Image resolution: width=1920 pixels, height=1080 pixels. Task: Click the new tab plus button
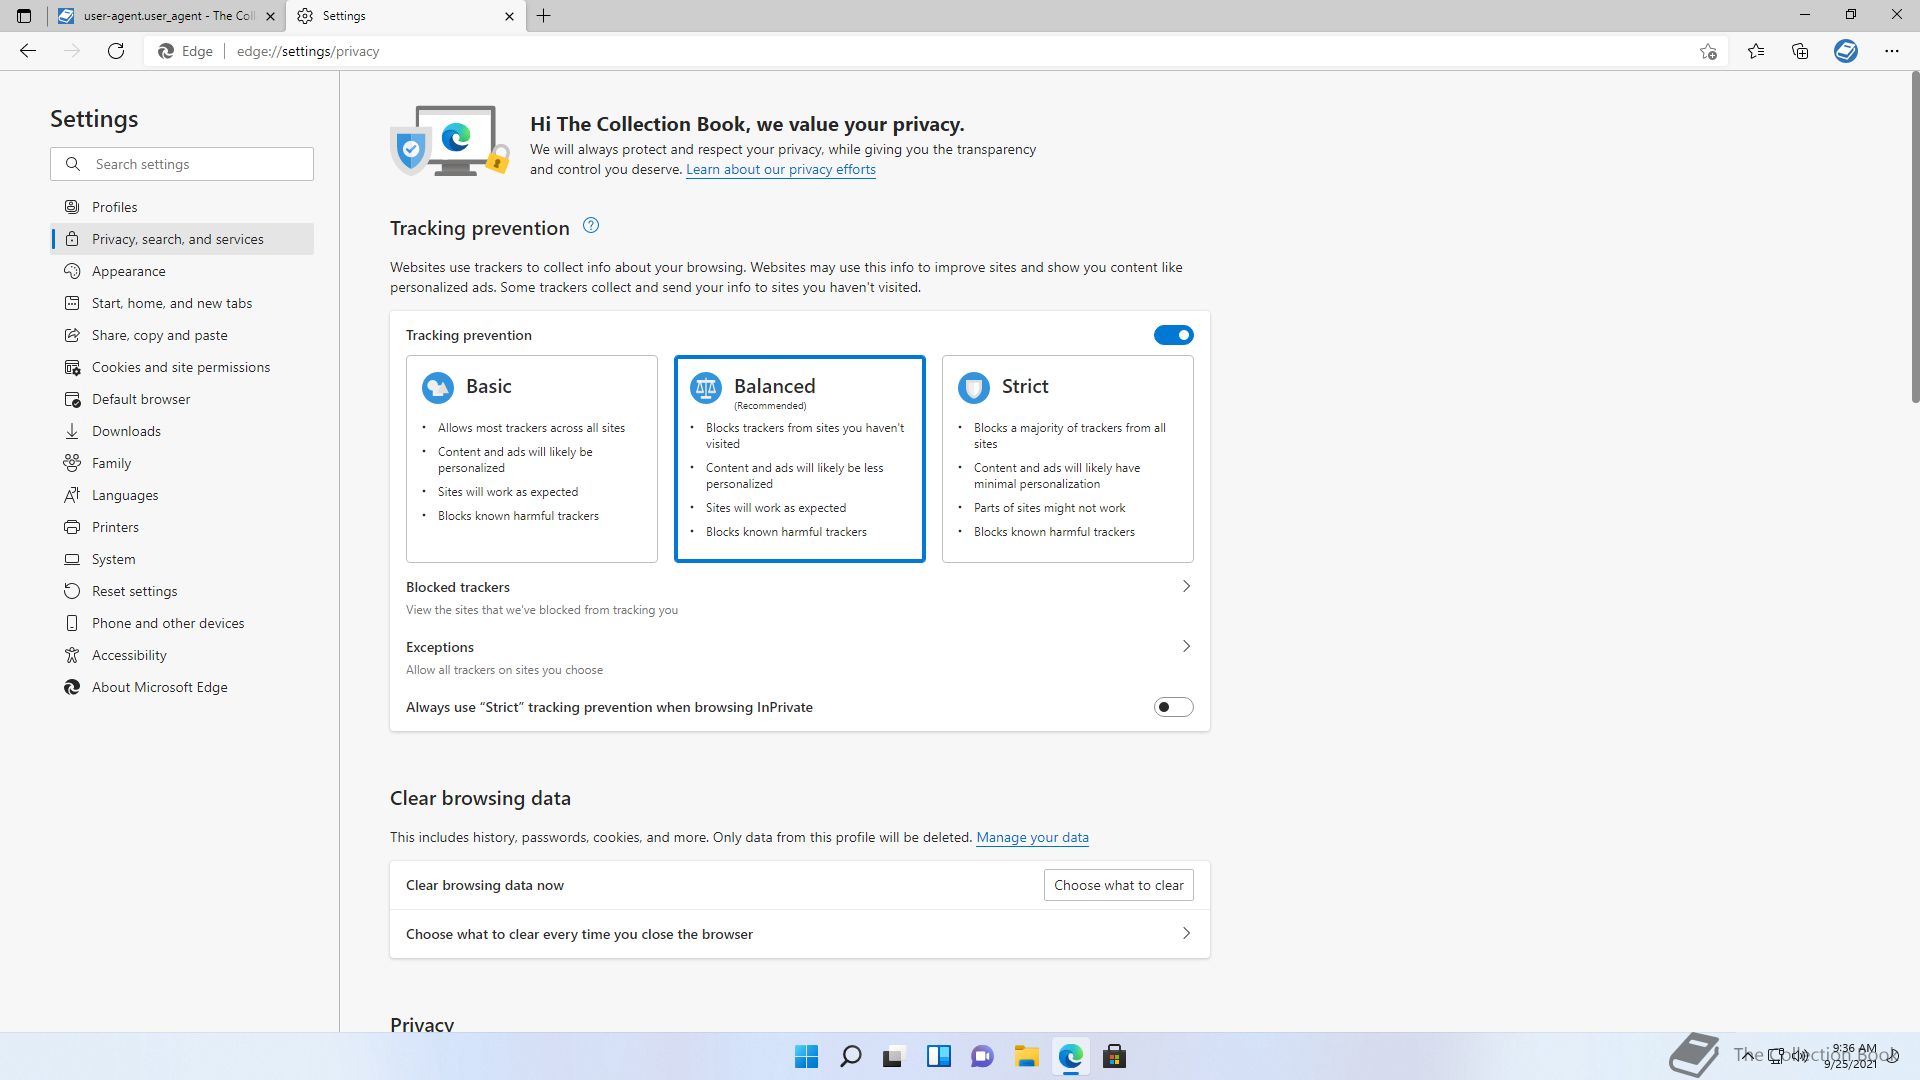point(544,16)
